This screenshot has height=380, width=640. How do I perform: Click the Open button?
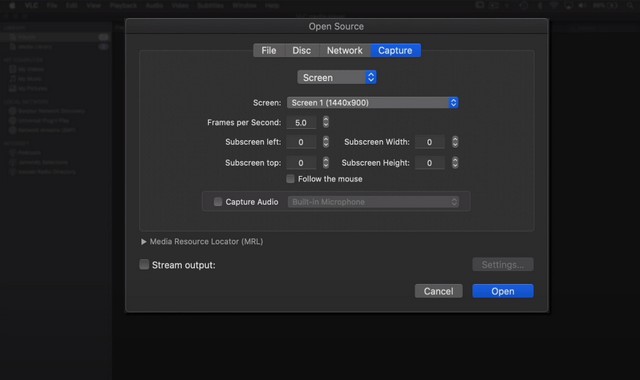(x=503, y=291)
